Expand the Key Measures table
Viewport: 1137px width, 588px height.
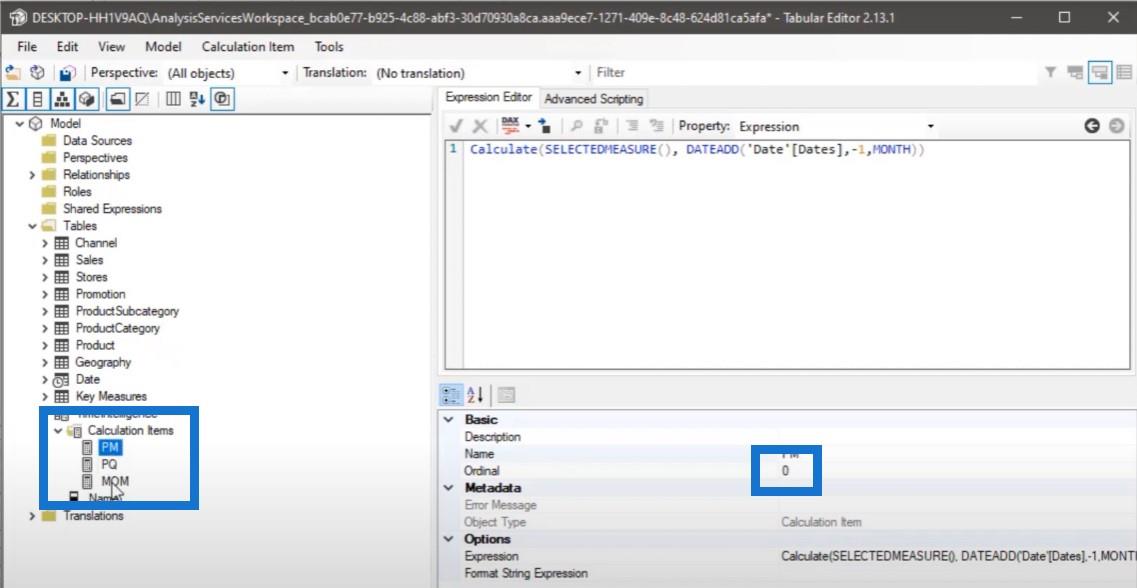[x=45, y=397]
